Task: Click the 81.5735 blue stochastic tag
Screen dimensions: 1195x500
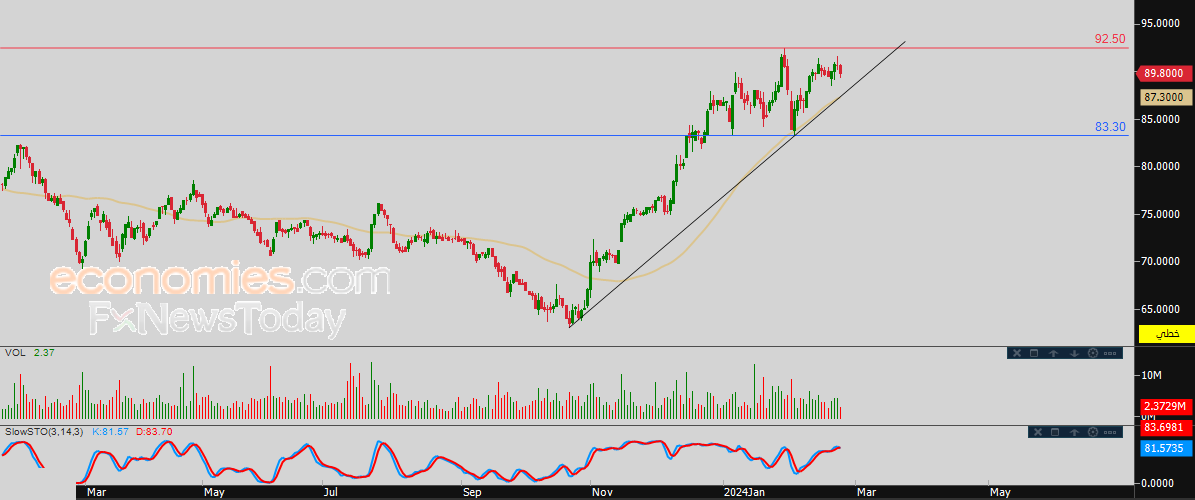Action: [x=1166, y=448]
